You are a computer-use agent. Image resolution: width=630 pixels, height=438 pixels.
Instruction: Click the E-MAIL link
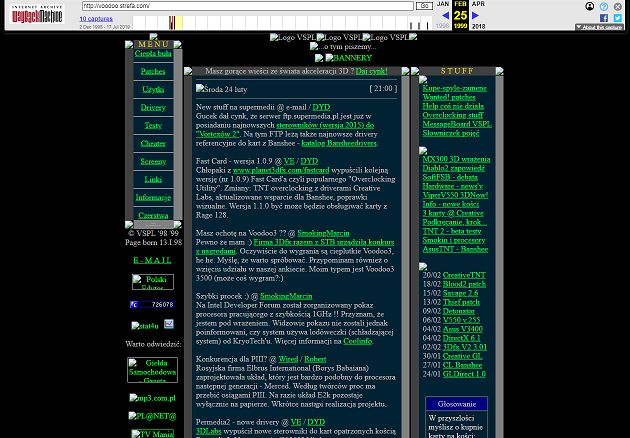[x=152, y=260]
